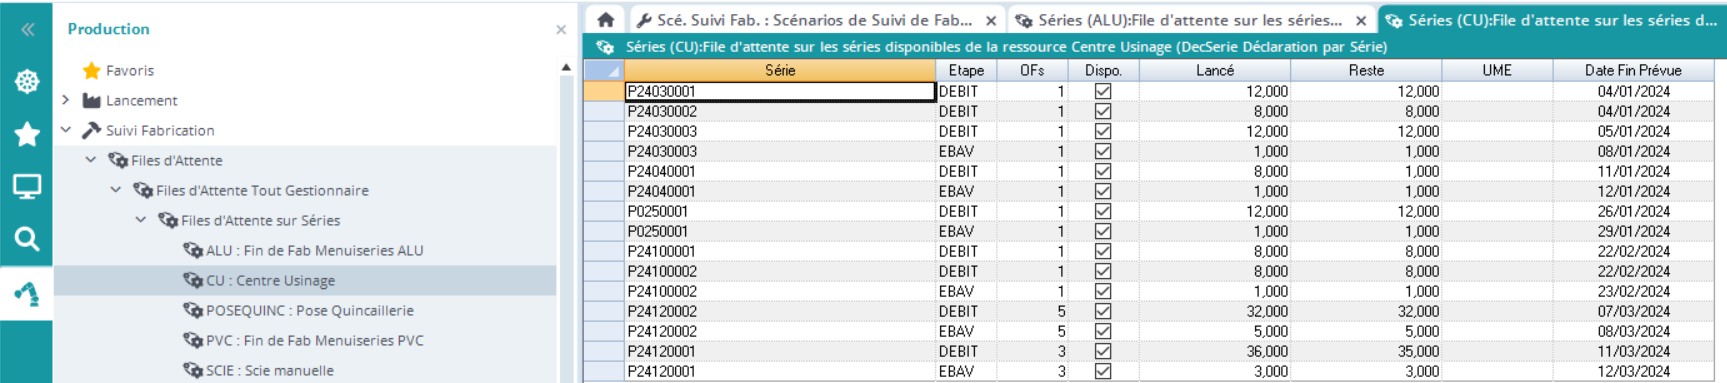Collapse the Files d'Attente sur Séries node
This screenshot has height=383, width=1727.
(x=141, y=220)
